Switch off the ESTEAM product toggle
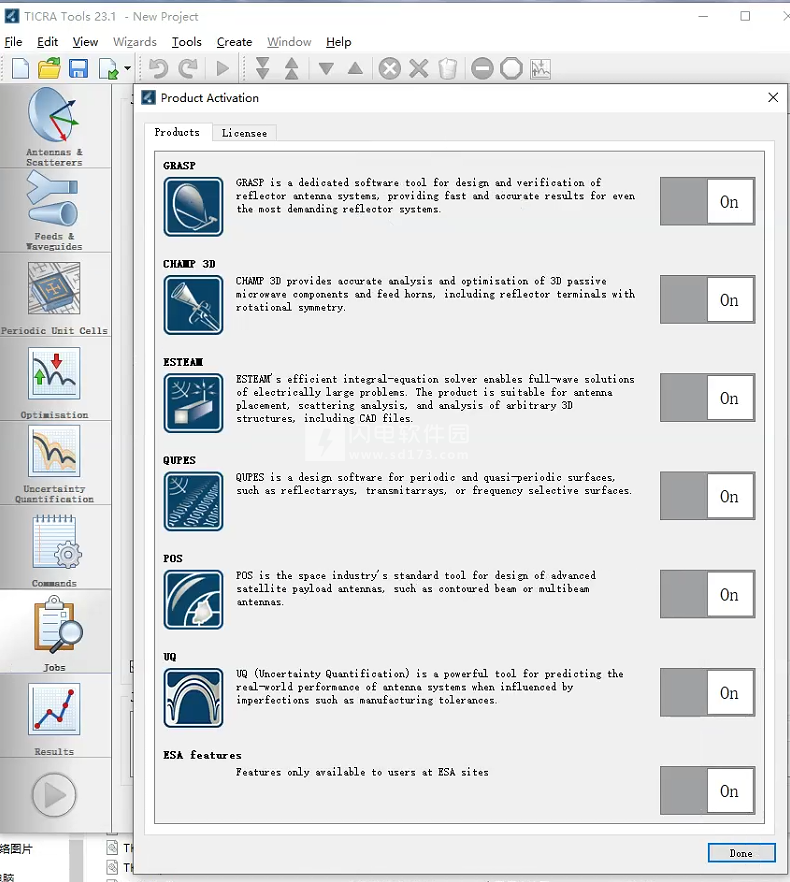Image resolution: width=790 pixels, height=882 pixels. coord(707,398)
